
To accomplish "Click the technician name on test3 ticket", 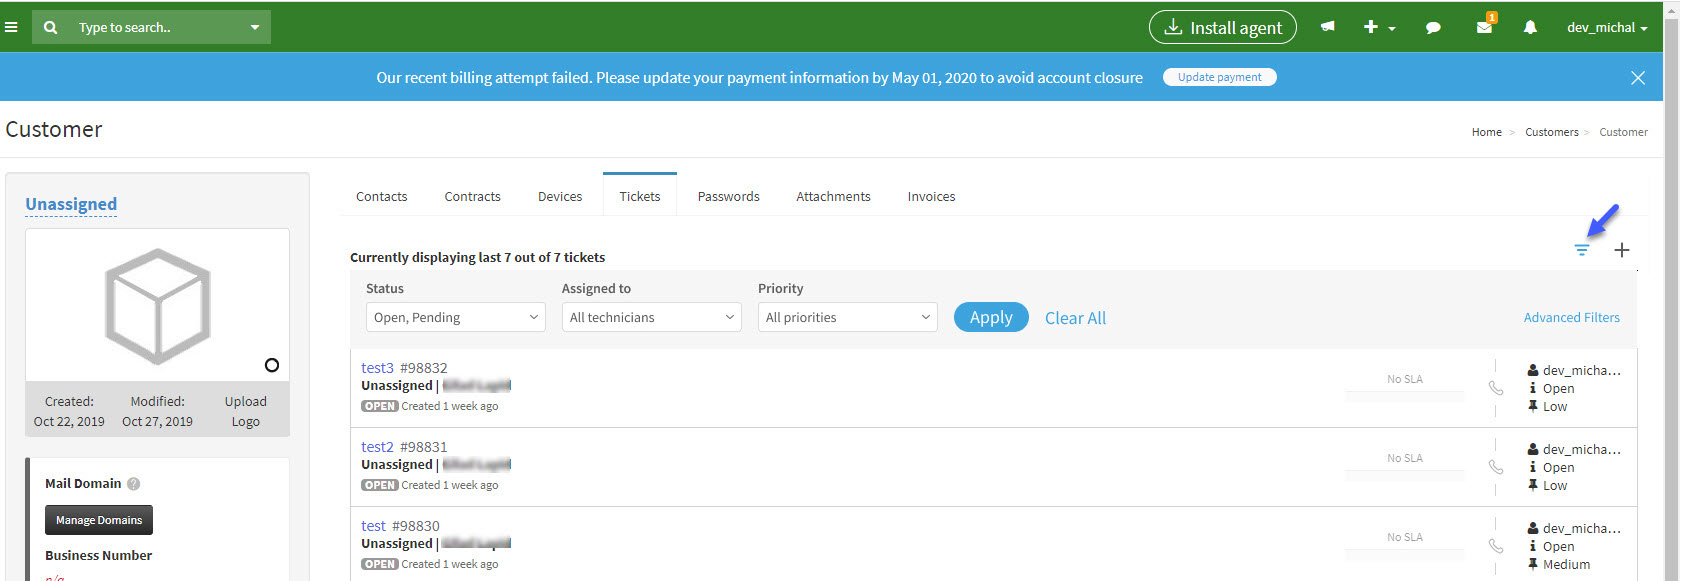I will [x=1582, y=370].
